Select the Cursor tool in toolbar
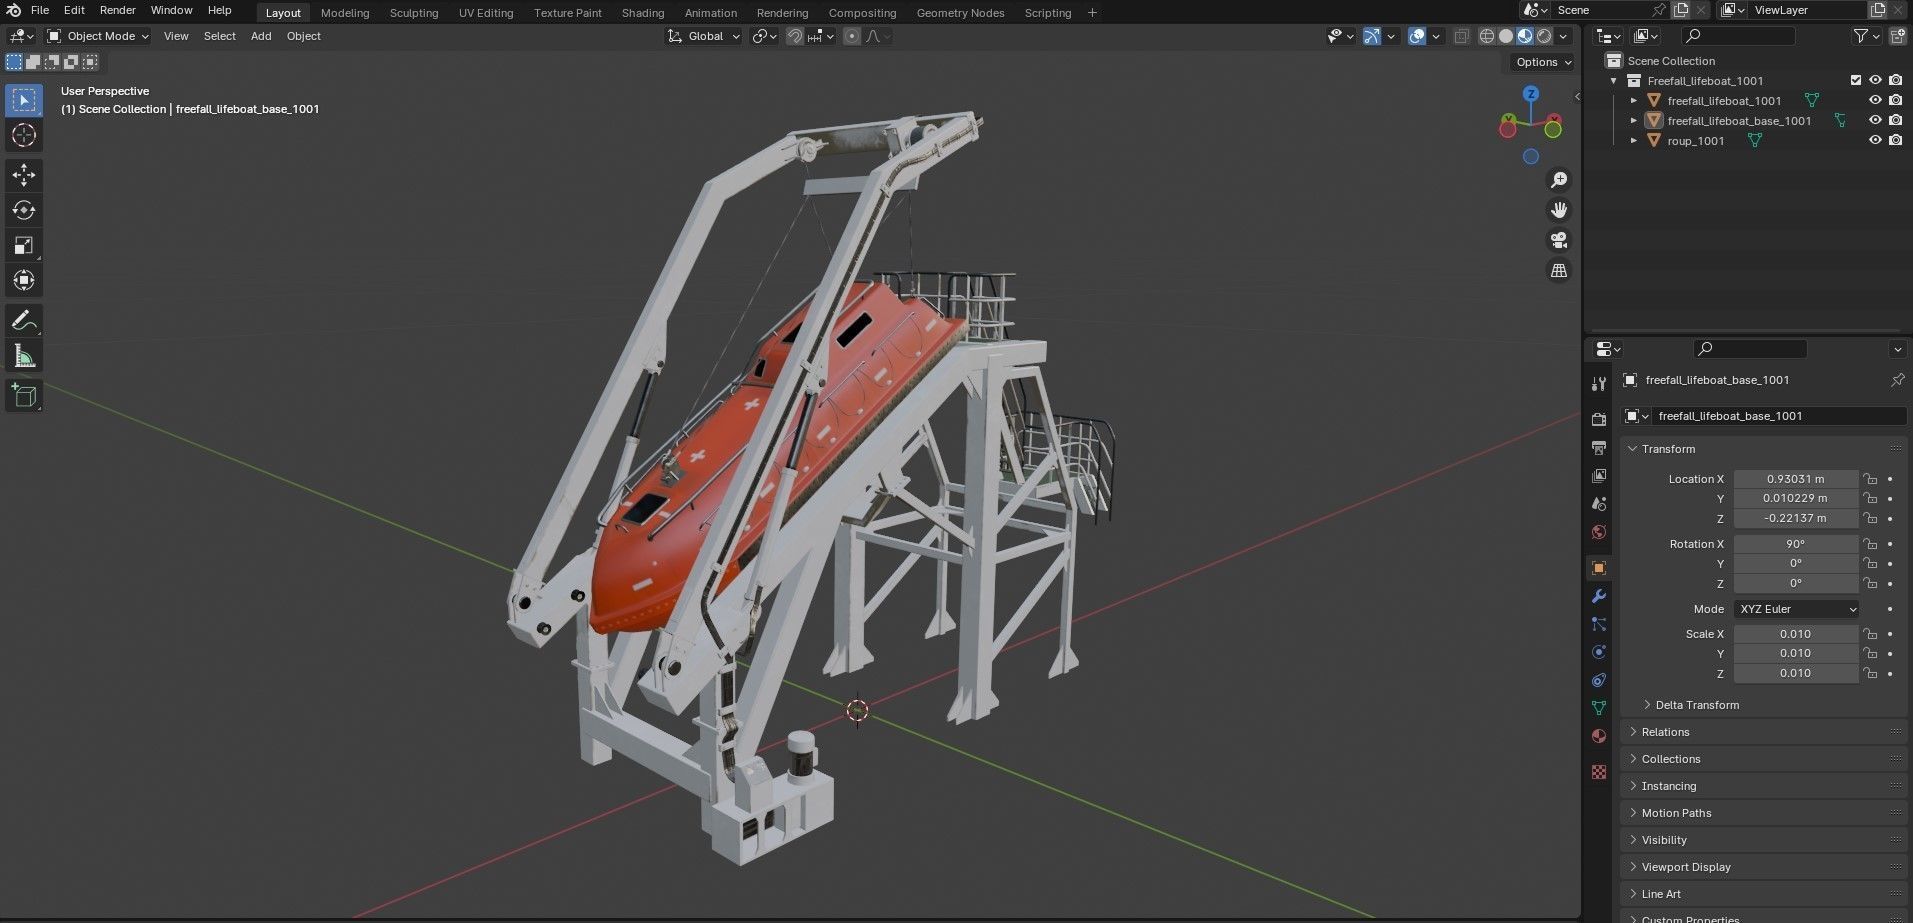This screenshot has height=923, width=1913. click(24, 135)
